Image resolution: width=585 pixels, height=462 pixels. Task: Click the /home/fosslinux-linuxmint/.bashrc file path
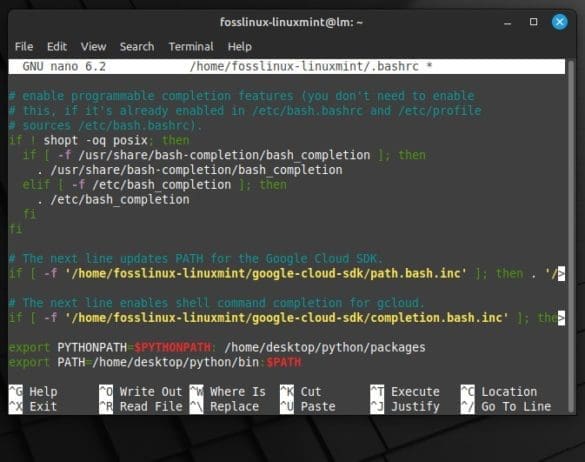point(304,67)
